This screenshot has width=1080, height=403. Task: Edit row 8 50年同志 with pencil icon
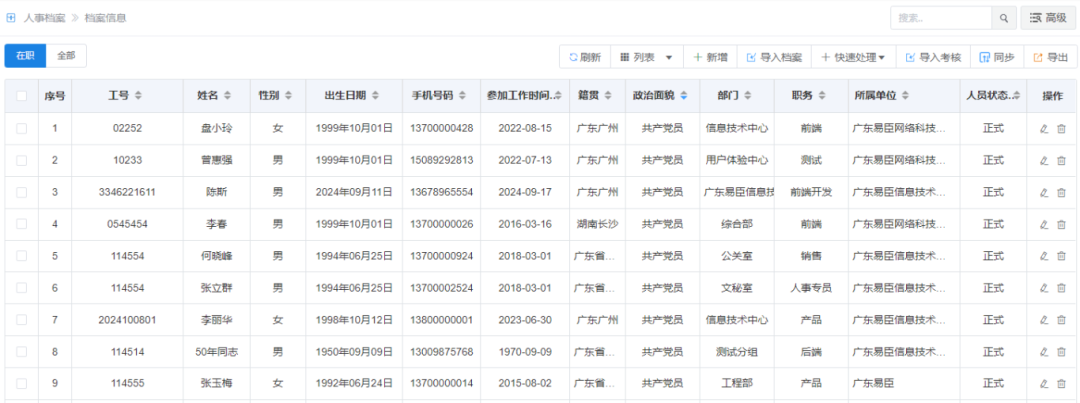point(1043,352)
